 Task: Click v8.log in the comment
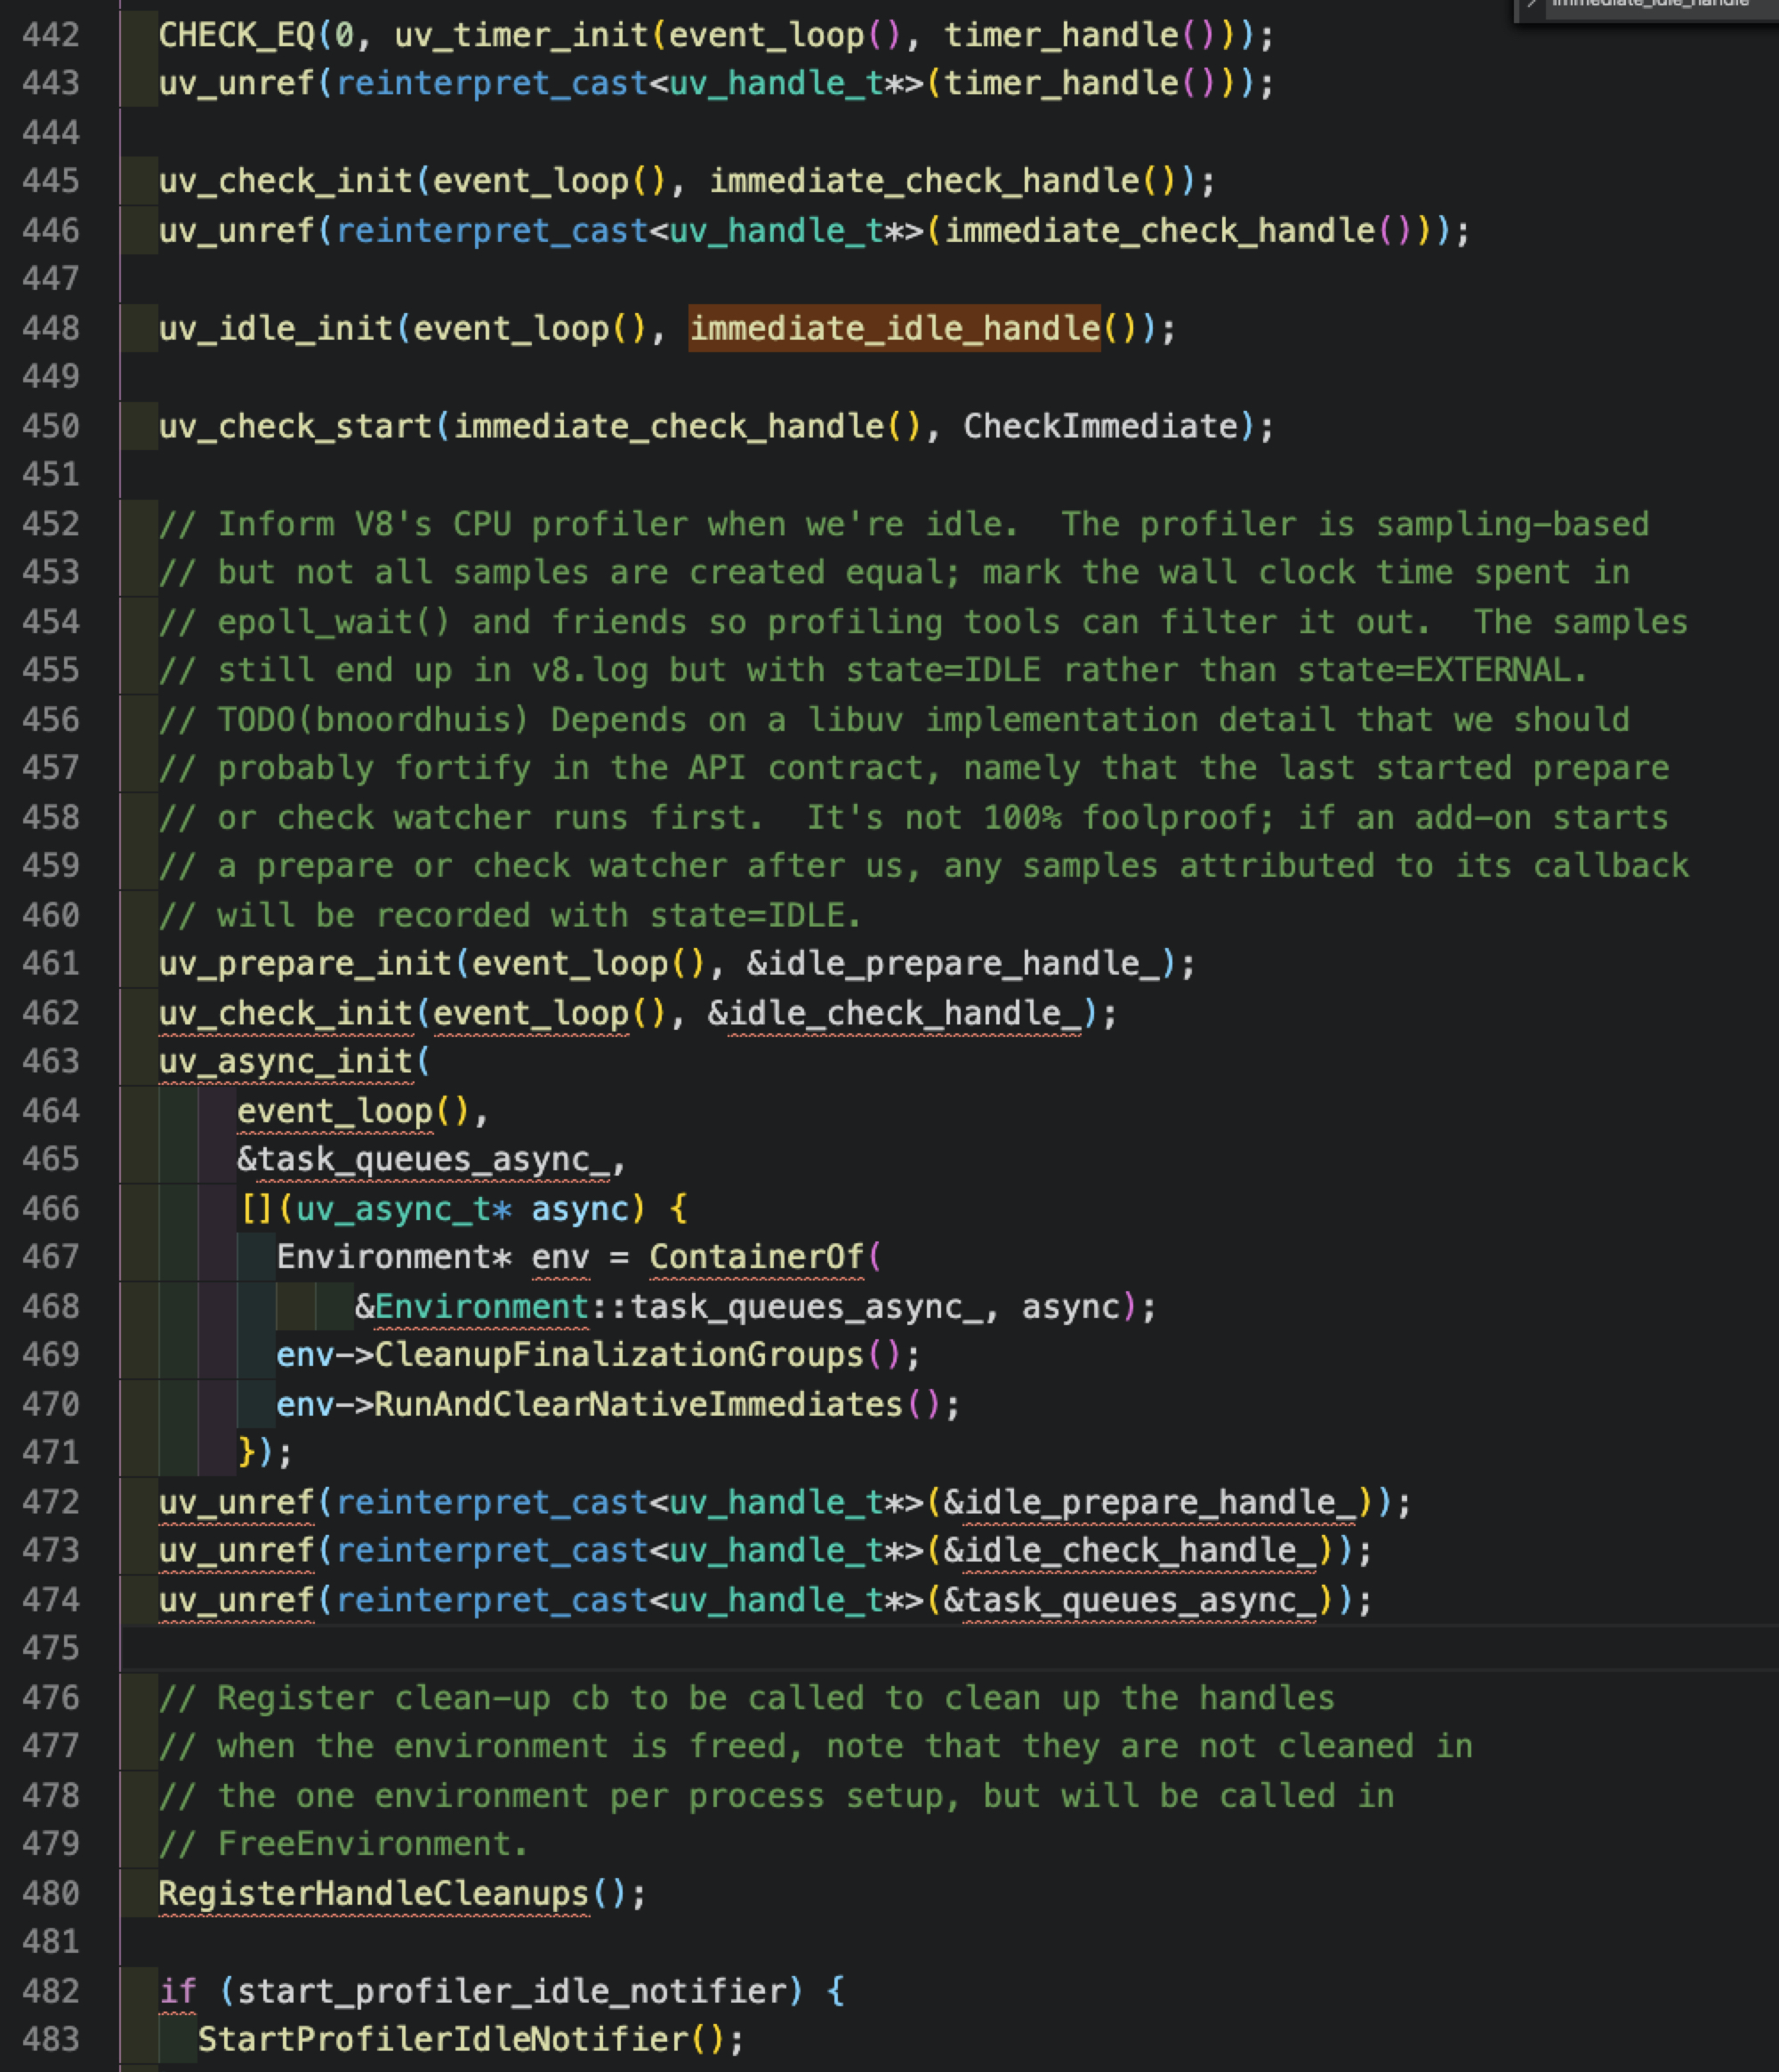[x=590, y=670]
